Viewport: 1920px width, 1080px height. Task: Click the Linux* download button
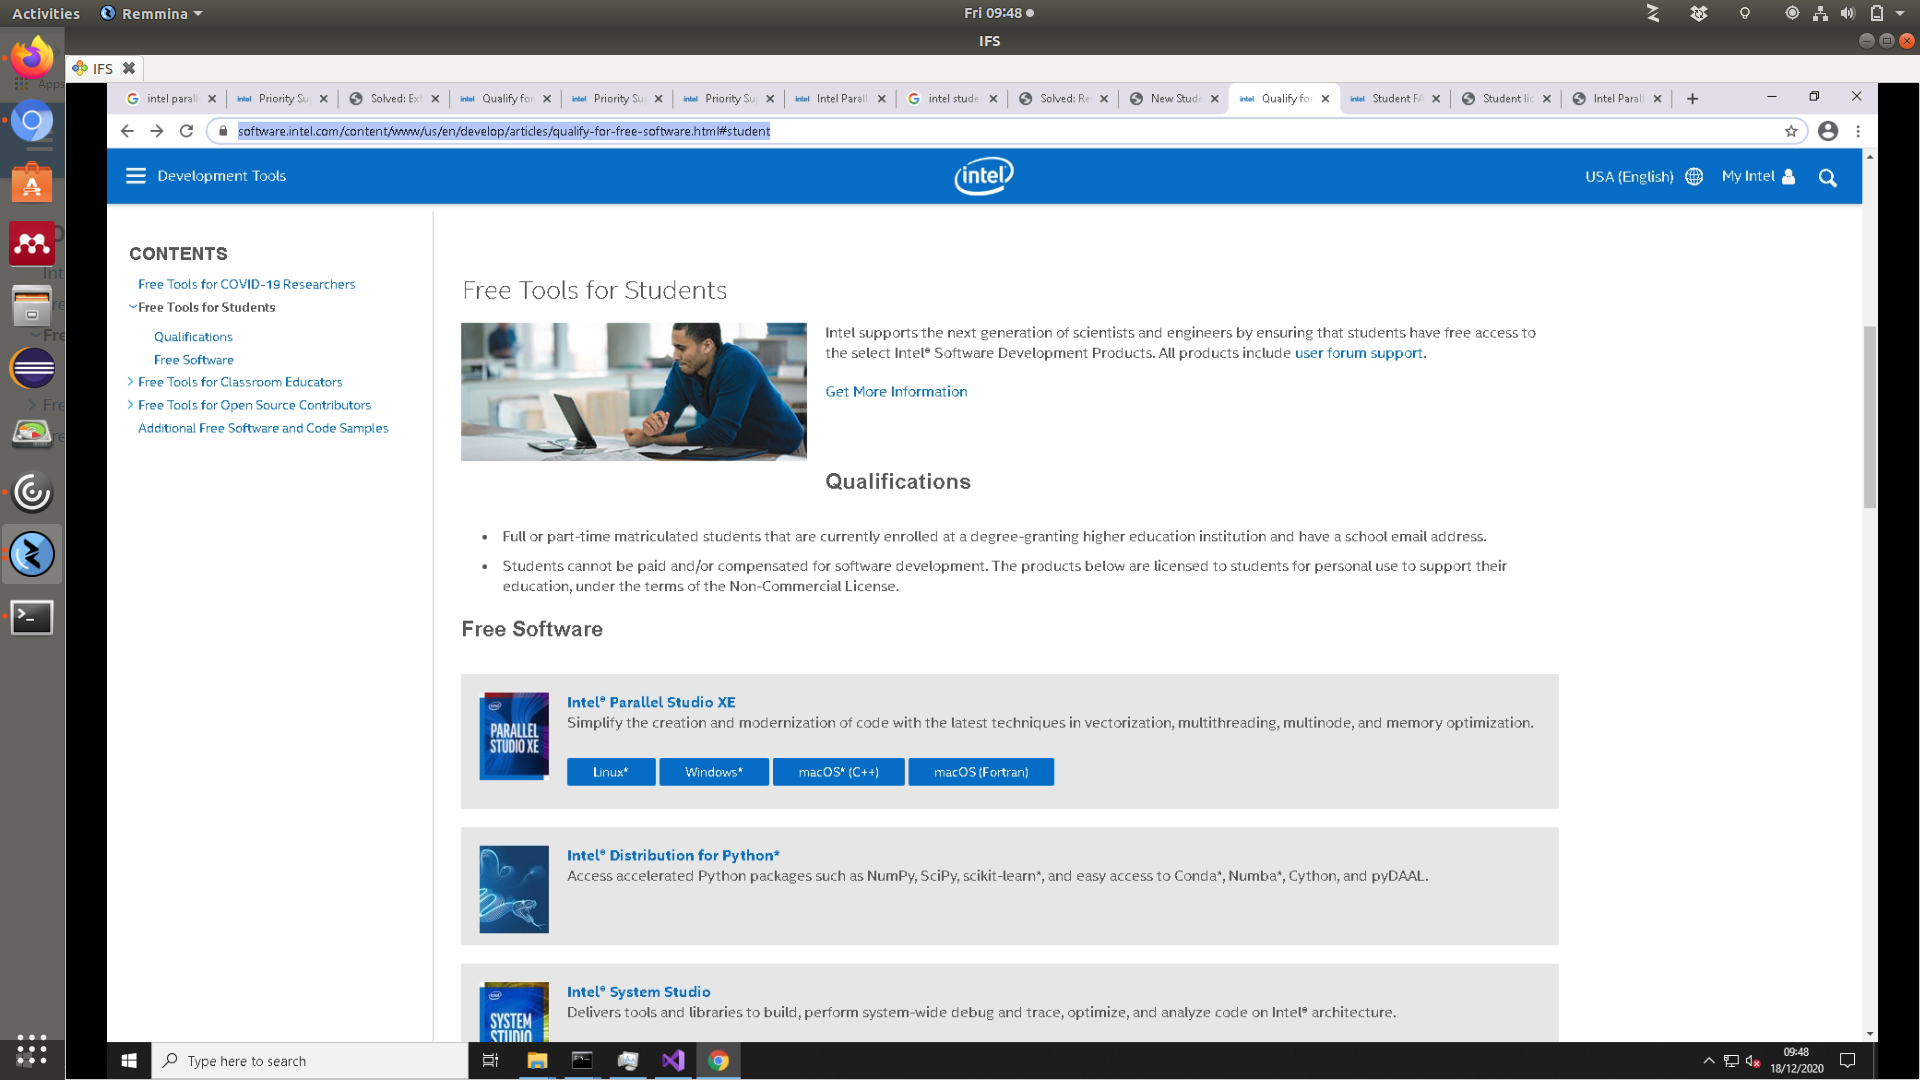(x=610, y=772)
